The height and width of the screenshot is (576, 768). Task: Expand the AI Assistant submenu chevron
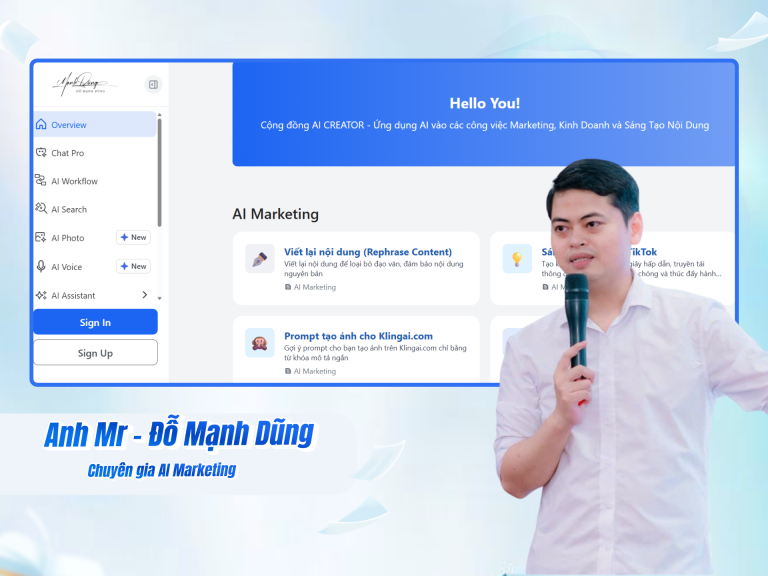pyautogui.click(x=144, y=295)
